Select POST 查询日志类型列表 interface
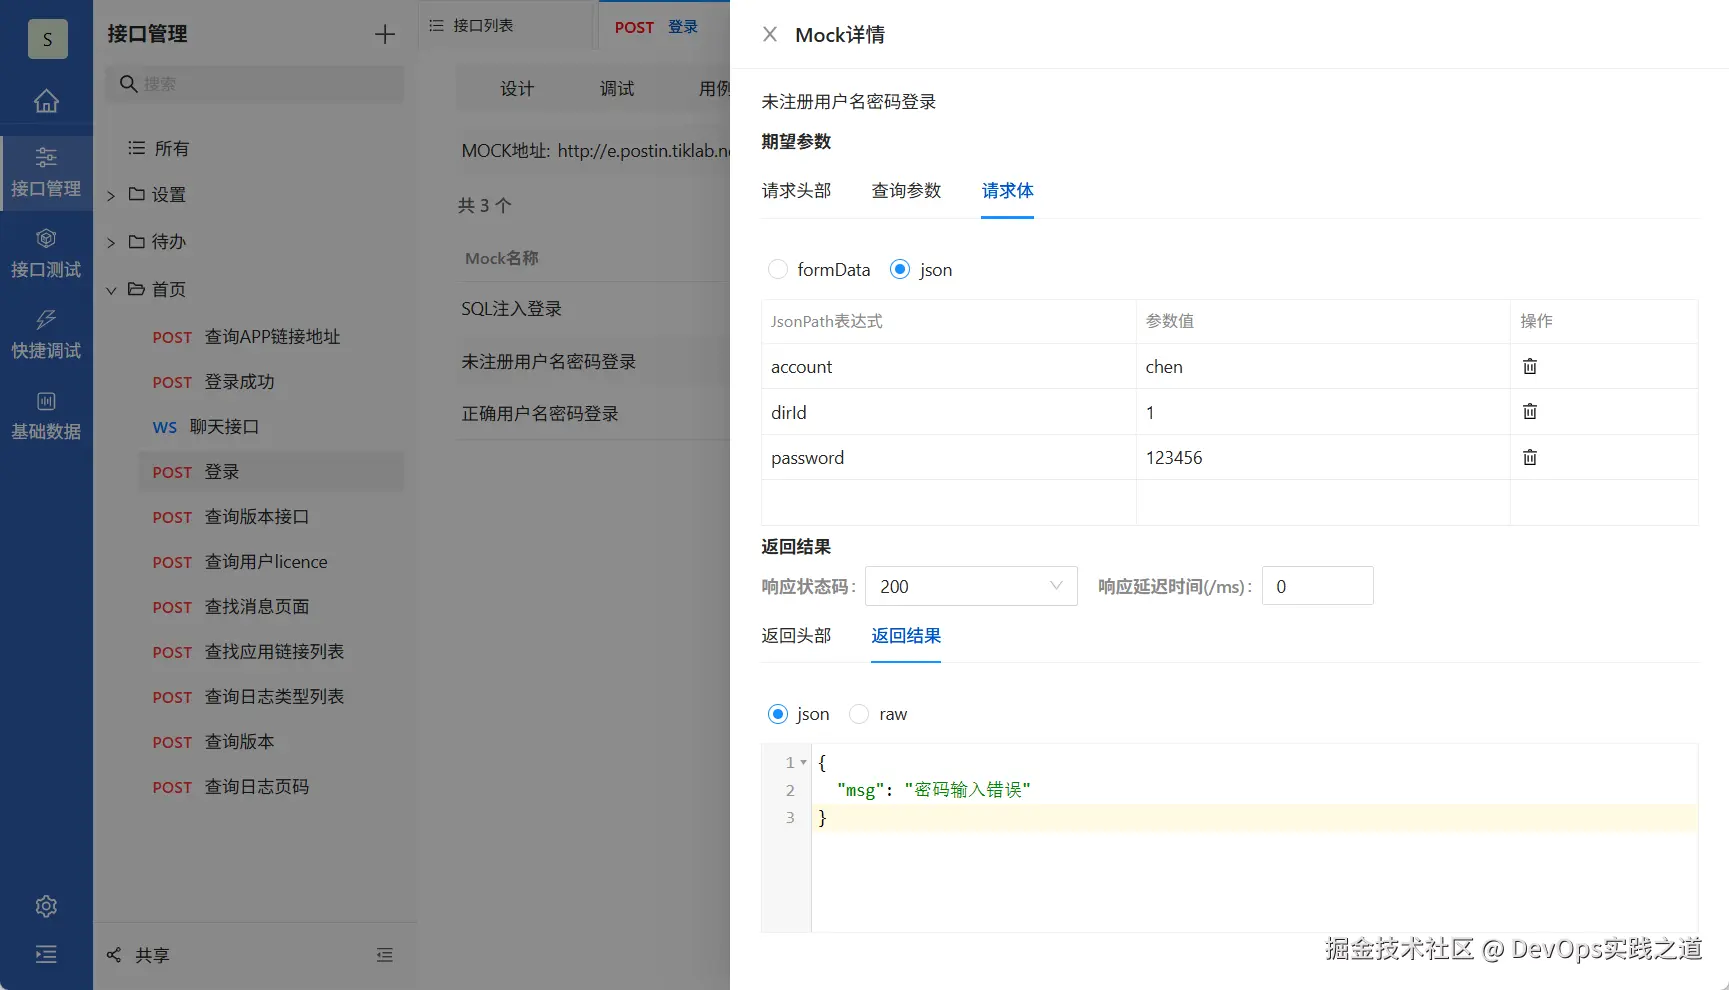This screenshot has height=990, width=1729. [271, 697]
